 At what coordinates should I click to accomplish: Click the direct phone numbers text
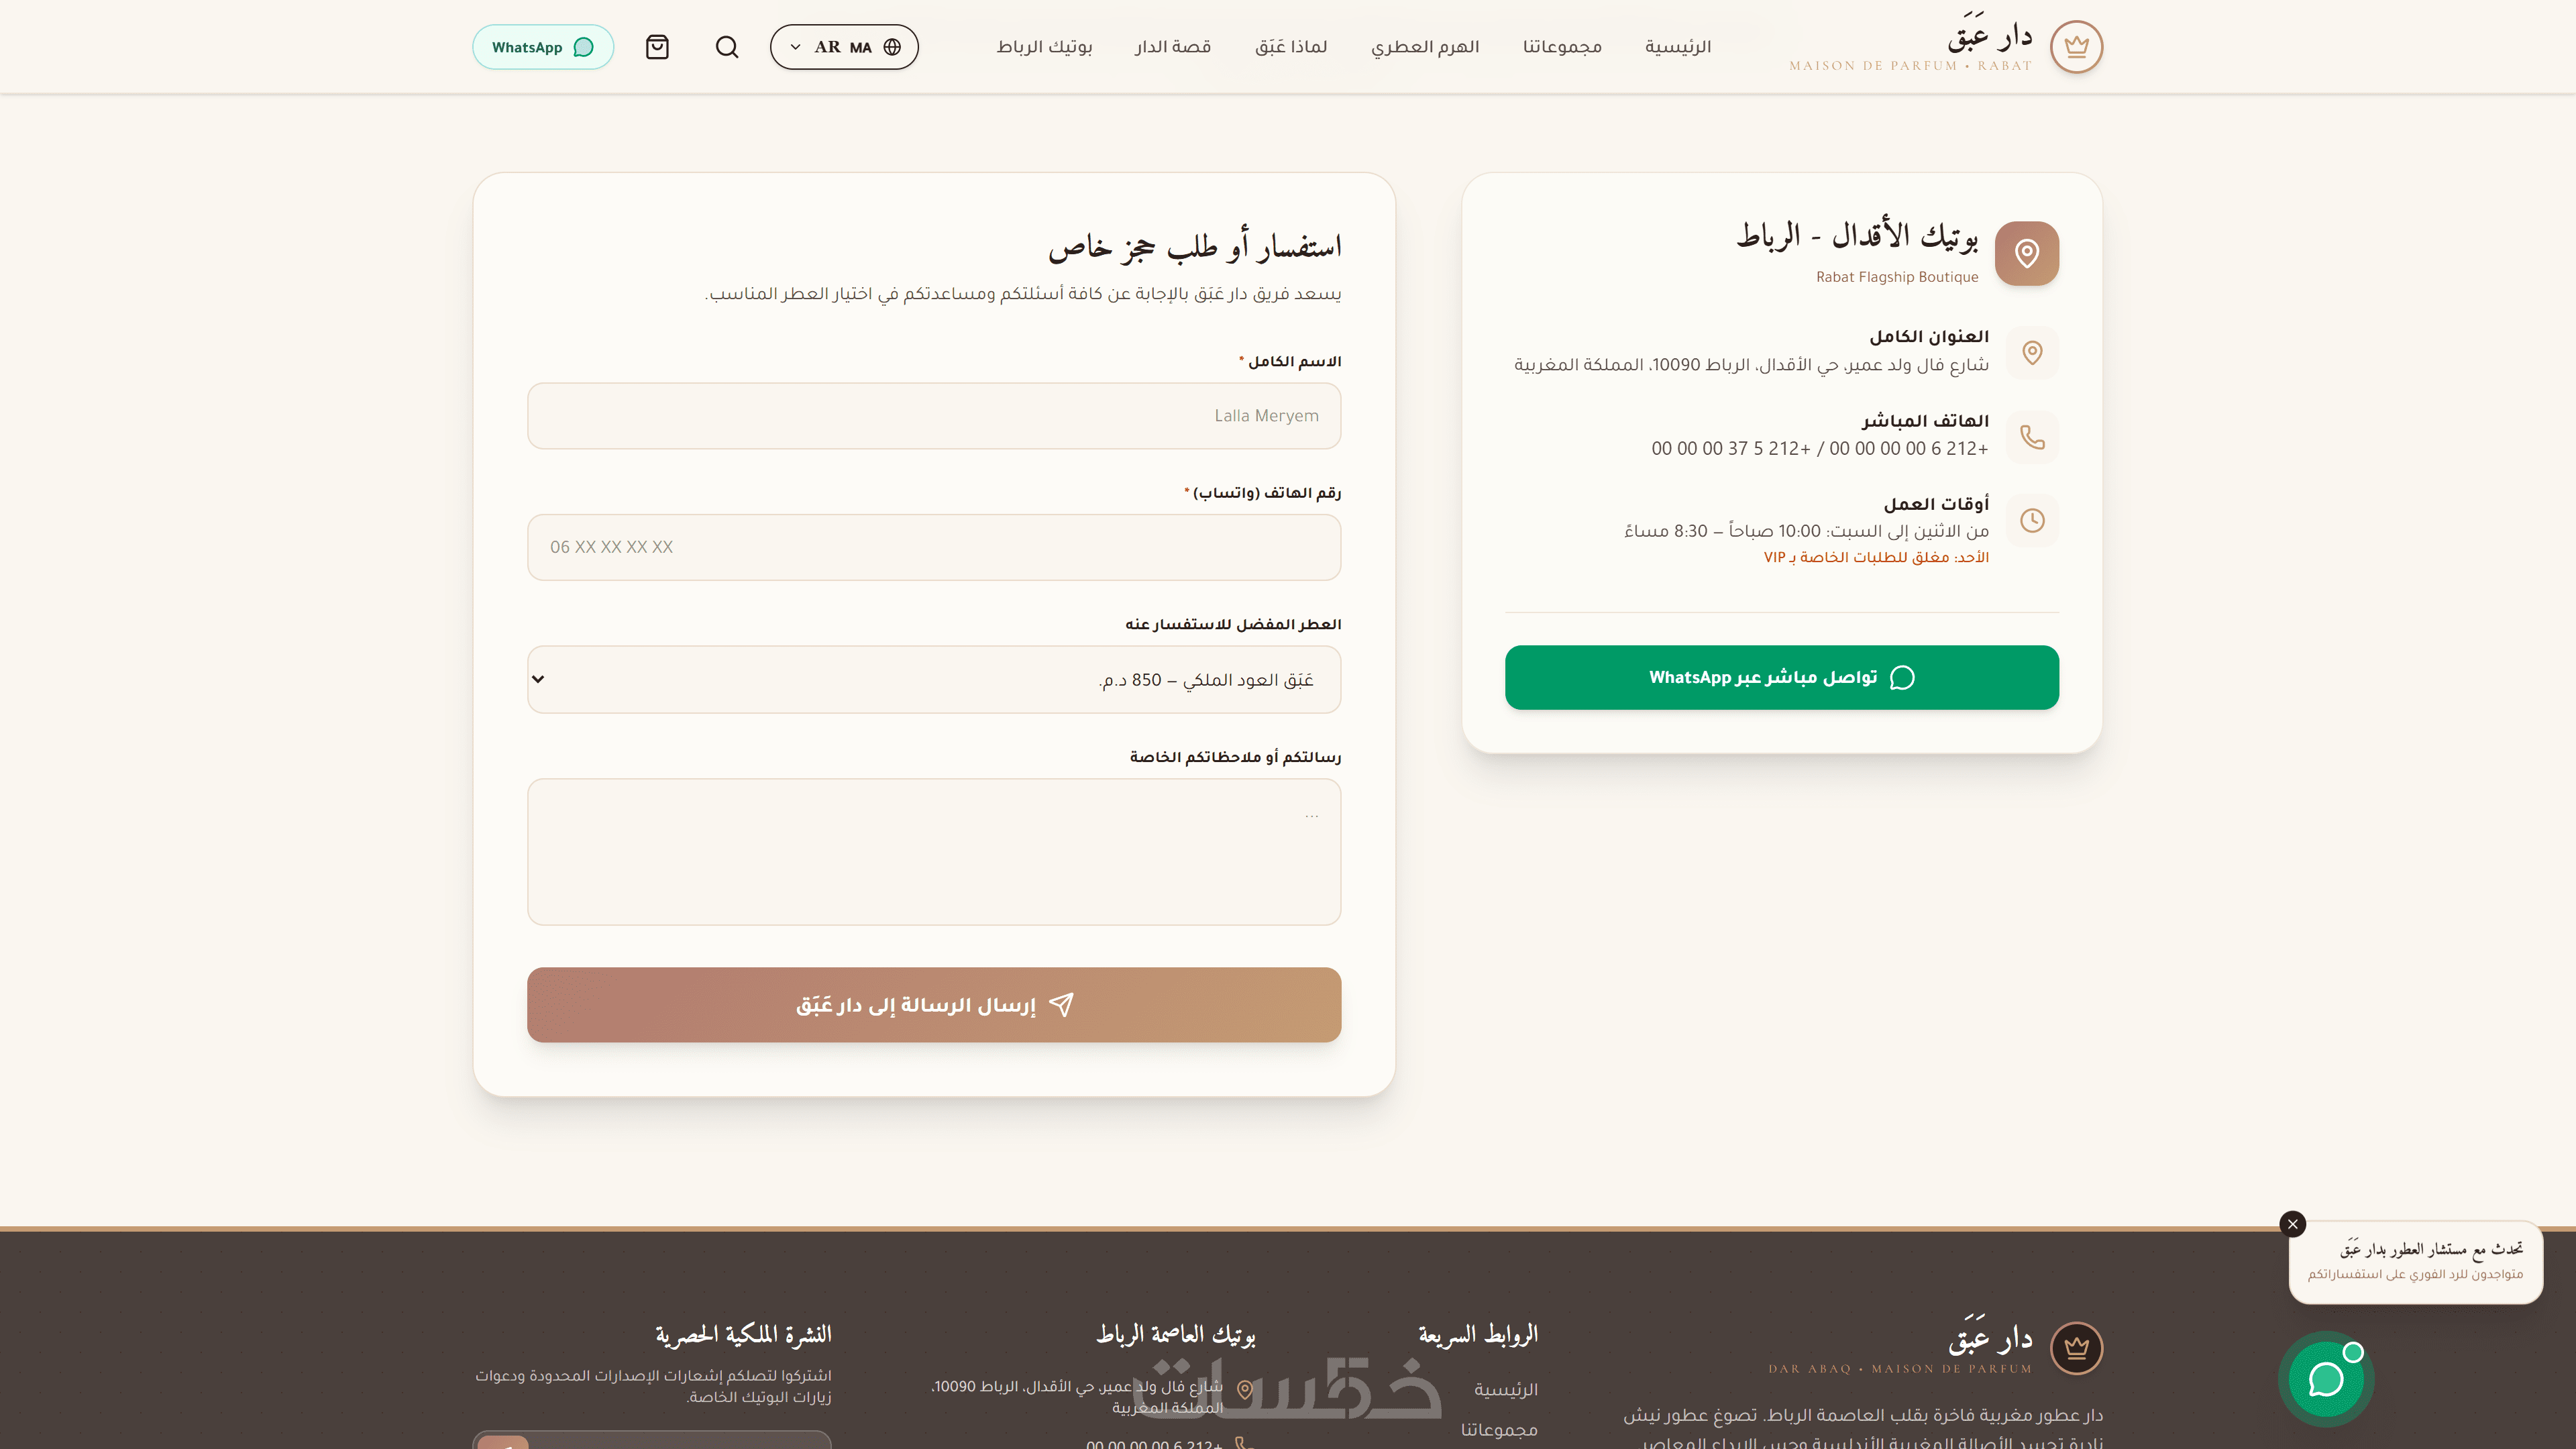click(1820, 448)
